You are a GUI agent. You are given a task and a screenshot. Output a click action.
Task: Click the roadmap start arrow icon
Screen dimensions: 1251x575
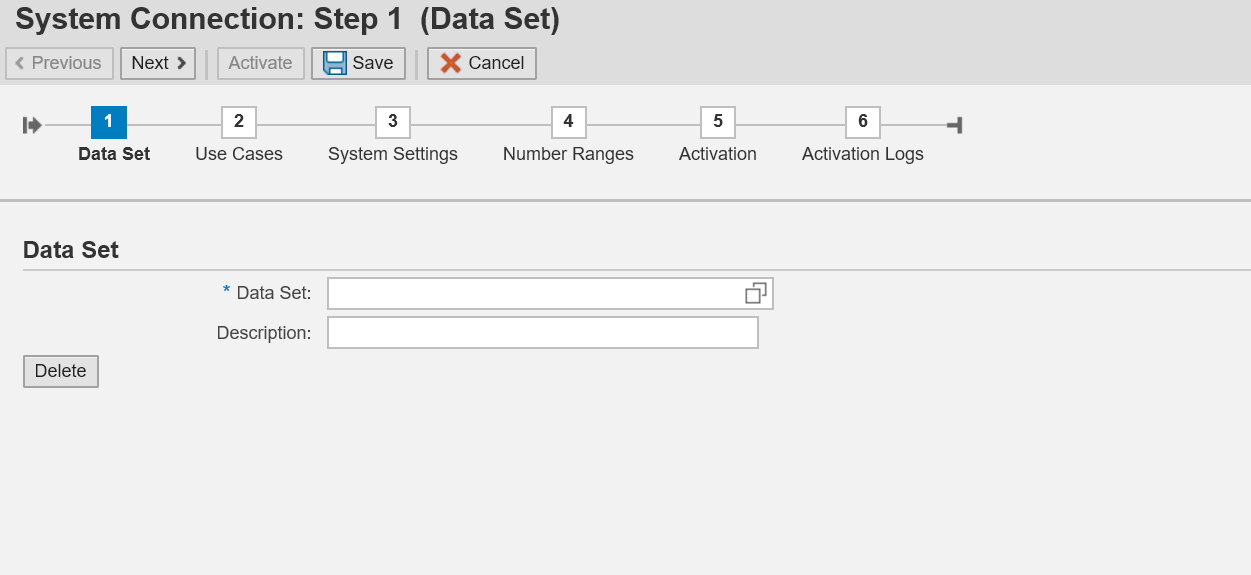coord(32,125)
